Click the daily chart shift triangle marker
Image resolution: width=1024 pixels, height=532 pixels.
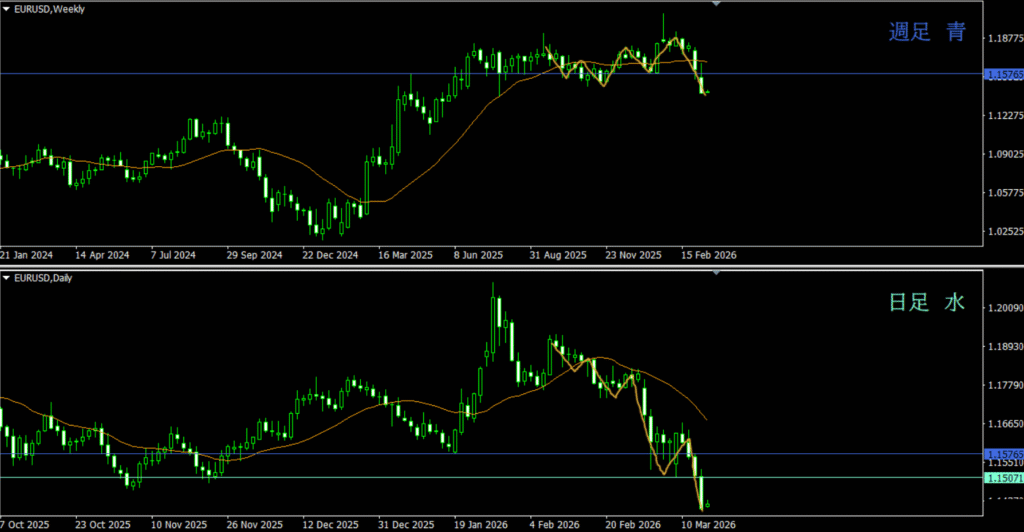pos(716,273)
